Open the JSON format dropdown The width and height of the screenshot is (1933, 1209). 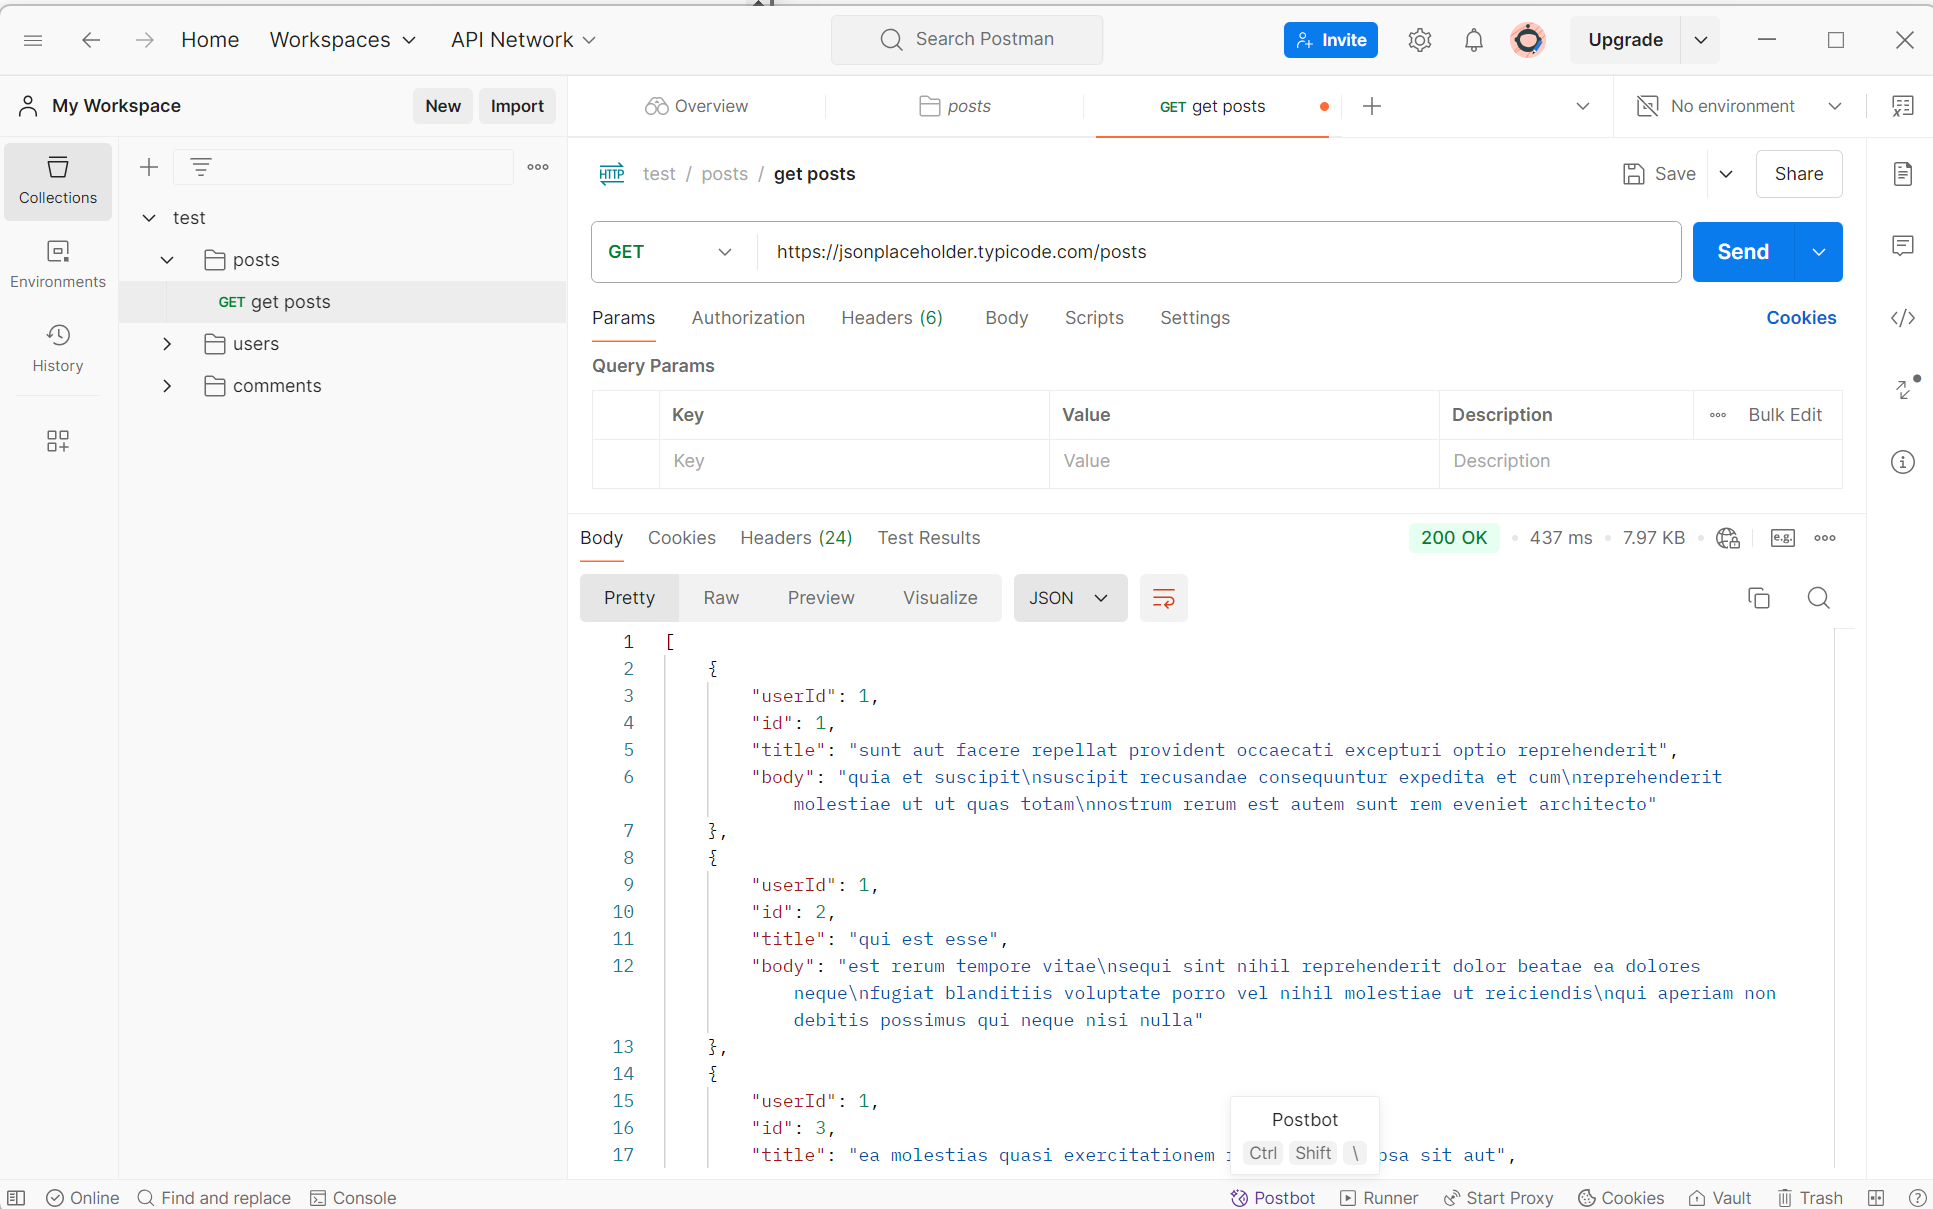click(1069, 598)
